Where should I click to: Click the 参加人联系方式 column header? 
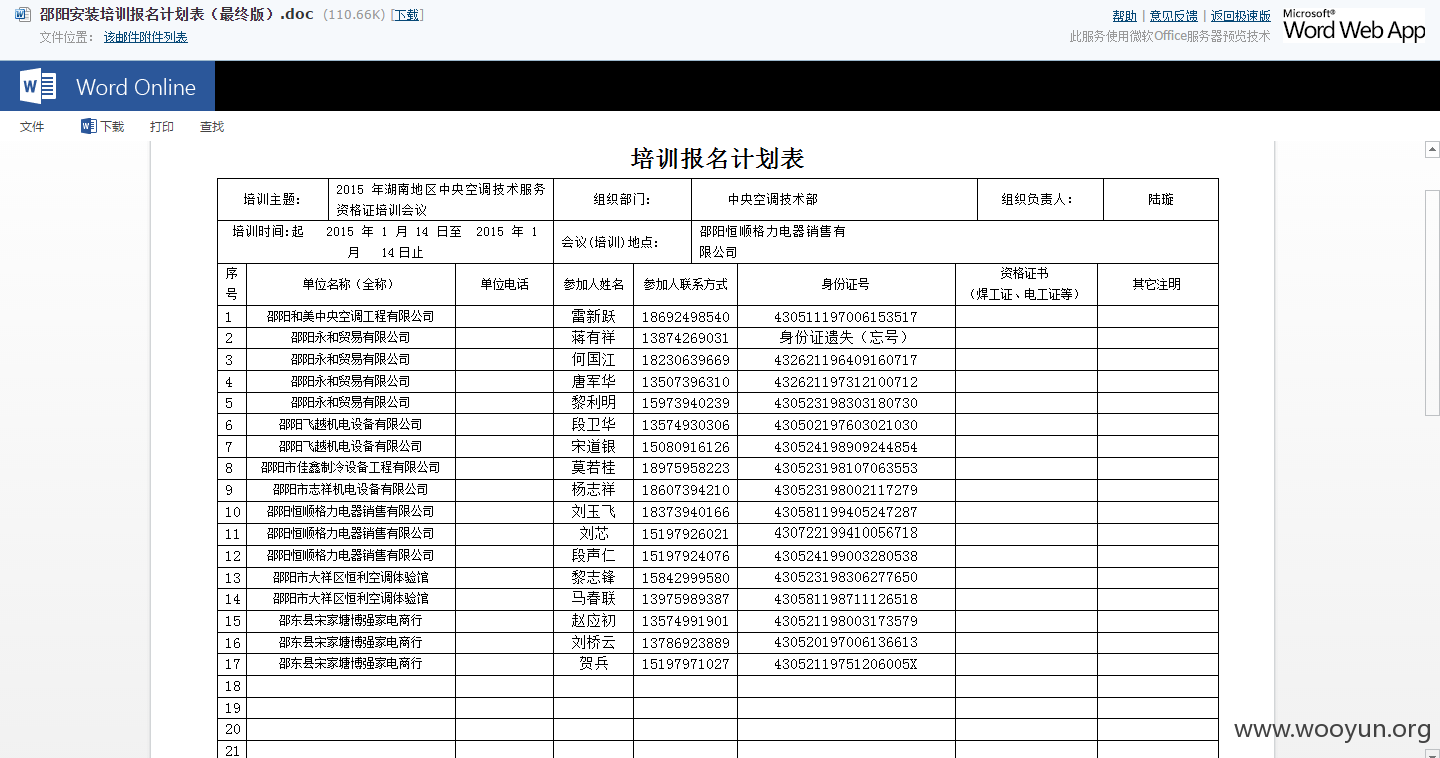click(685, 284)
